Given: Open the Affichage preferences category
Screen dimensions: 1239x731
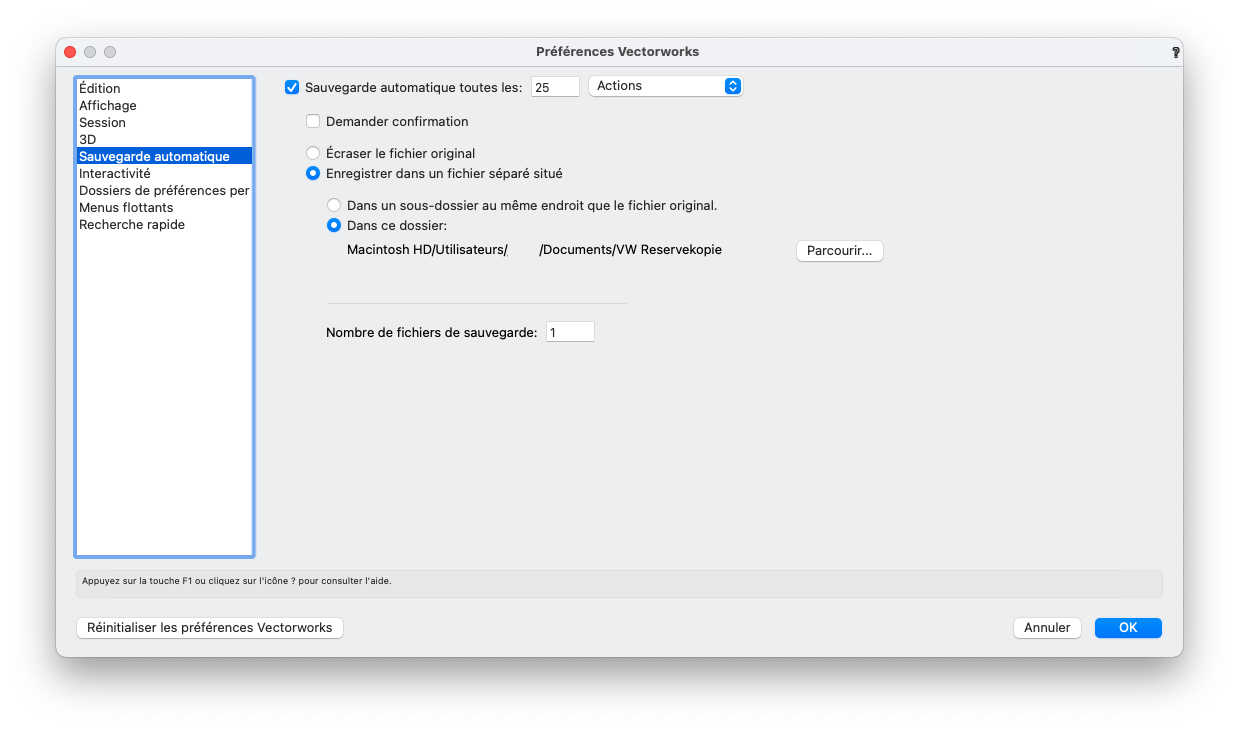Looking at the screenshot, I should pyautogui.click(x=164, y=106).
